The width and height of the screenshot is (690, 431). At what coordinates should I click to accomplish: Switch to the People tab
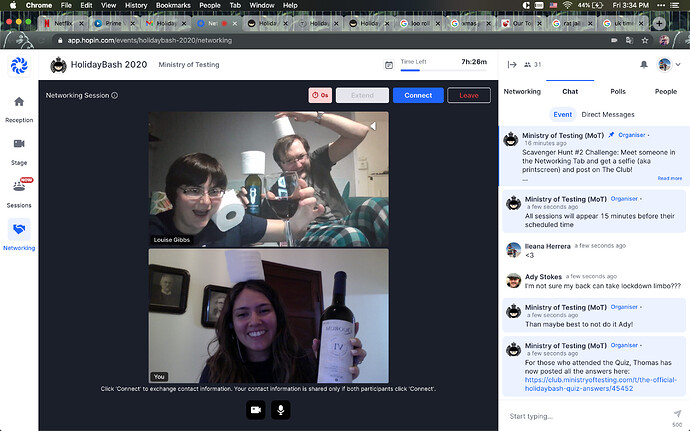click(665, 92)
